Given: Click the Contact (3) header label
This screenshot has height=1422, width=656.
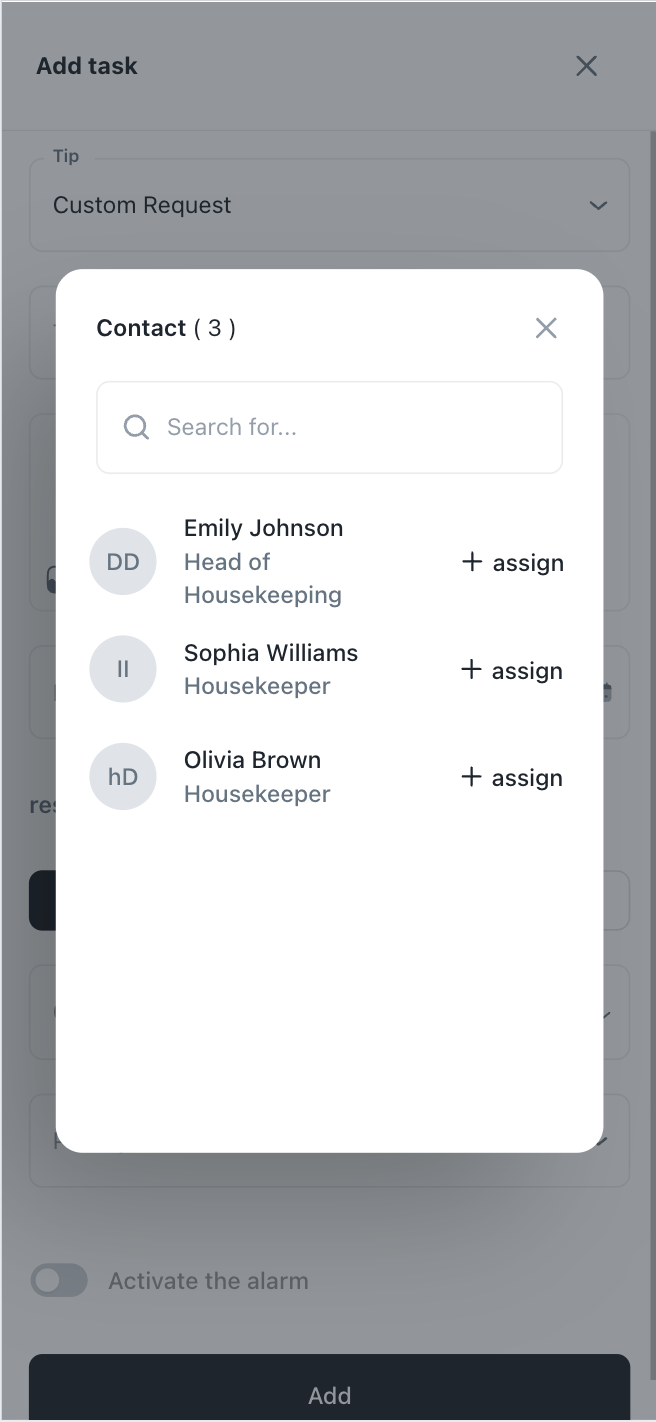Looking at the screenshot, I should [166, 327].
